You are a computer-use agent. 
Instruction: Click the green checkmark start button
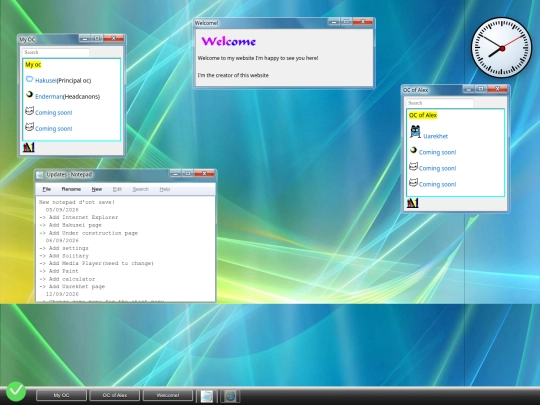pyautogui.click(x=16, y=392)
